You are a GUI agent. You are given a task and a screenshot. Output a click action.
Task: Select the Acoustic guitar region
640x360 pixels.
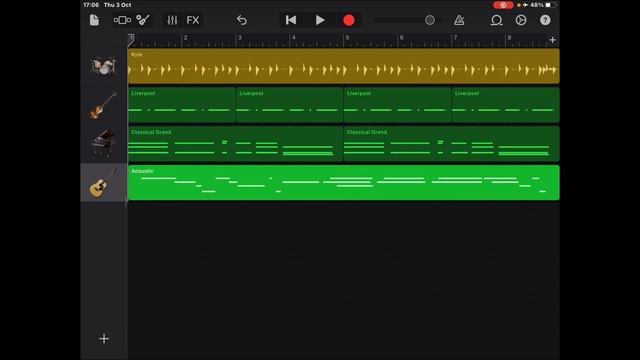coord(344,182)
